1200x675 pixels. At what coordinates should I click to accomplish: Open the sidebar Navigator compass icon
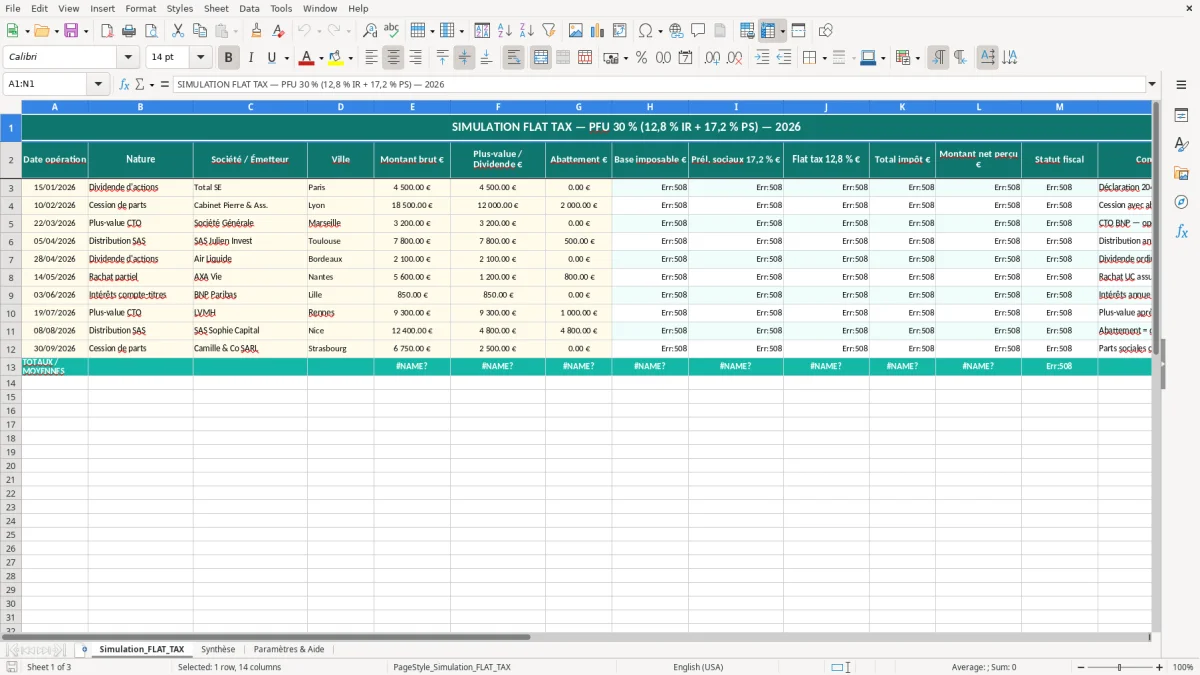1181,202
